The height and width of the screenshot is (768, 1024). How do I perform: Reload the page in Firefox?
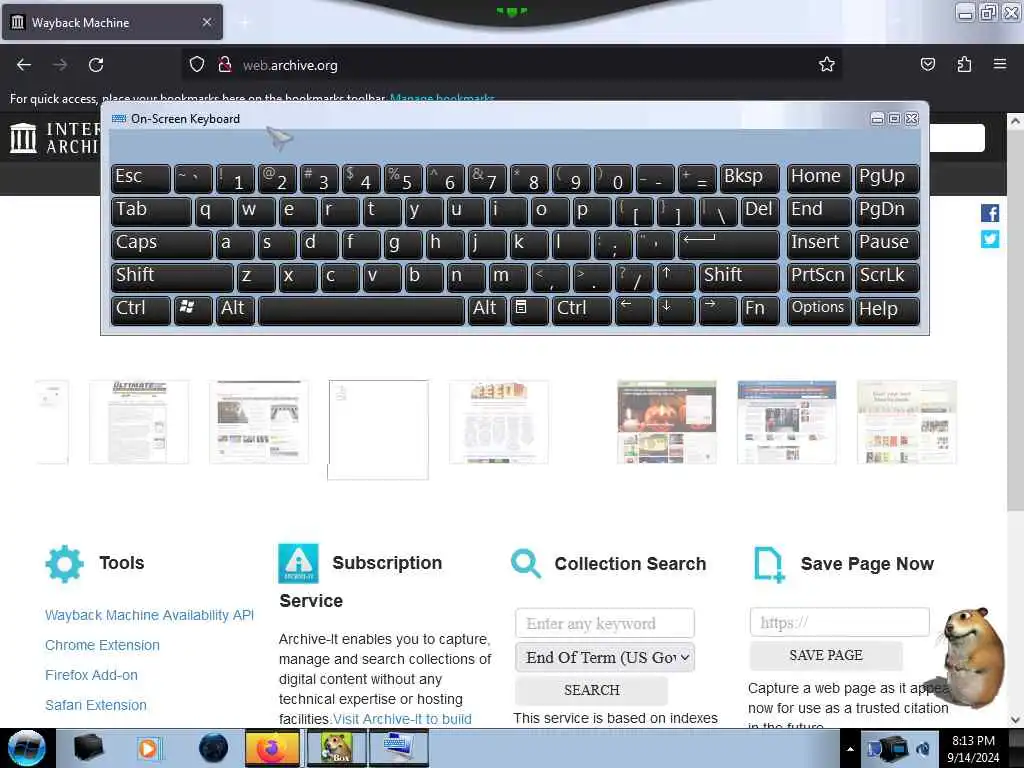click(x=96, y=65)
